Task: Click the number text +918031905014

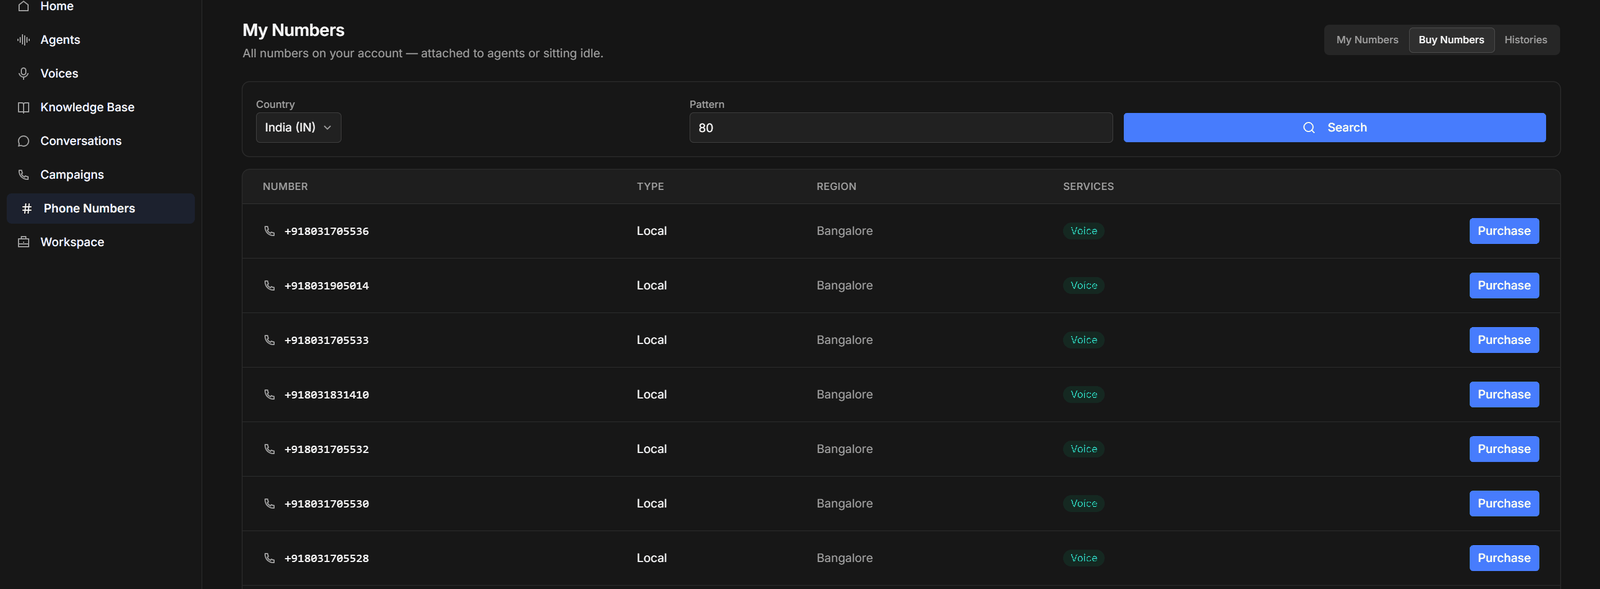Action: click(x=327, y=286)
